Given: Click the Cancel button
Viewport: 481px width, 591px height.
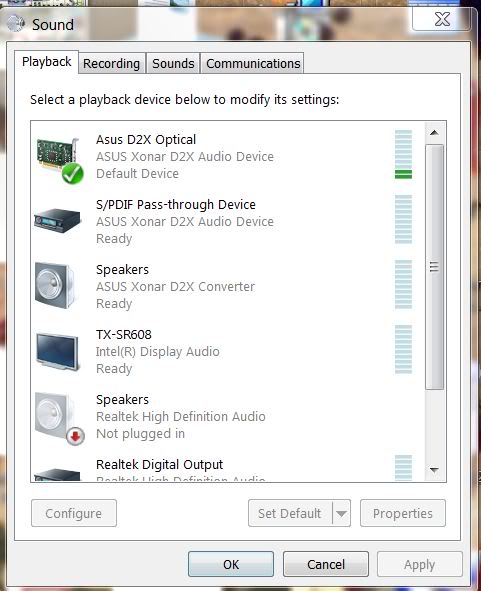Looking at the screenshot, I should click(x=326, y=564).
